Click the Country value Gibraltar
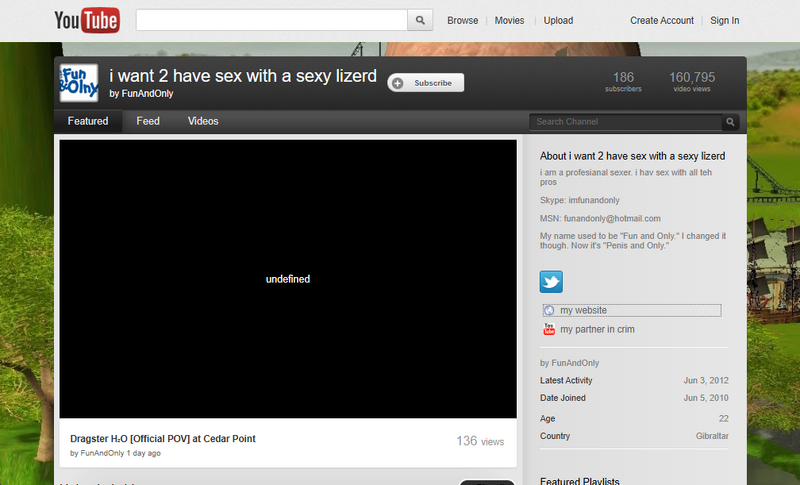This screenshot has width=800, height=485. click(712, 436)
